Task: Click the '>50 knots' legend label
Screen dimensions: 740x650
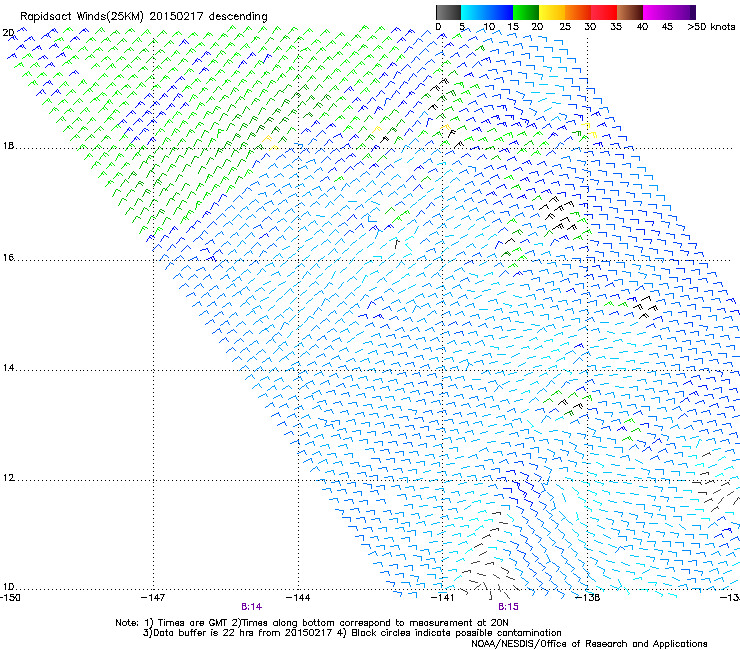Action: click(x=711, y=27)
